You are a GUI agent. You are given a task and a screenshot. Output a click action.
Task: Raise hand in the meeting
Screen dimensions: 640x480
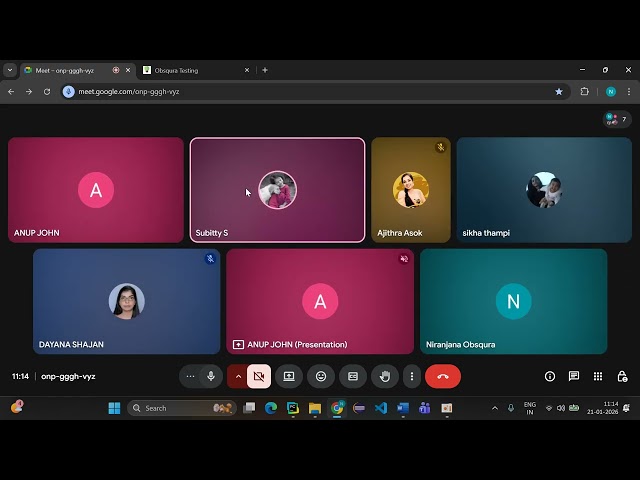(x=384, y=376)
